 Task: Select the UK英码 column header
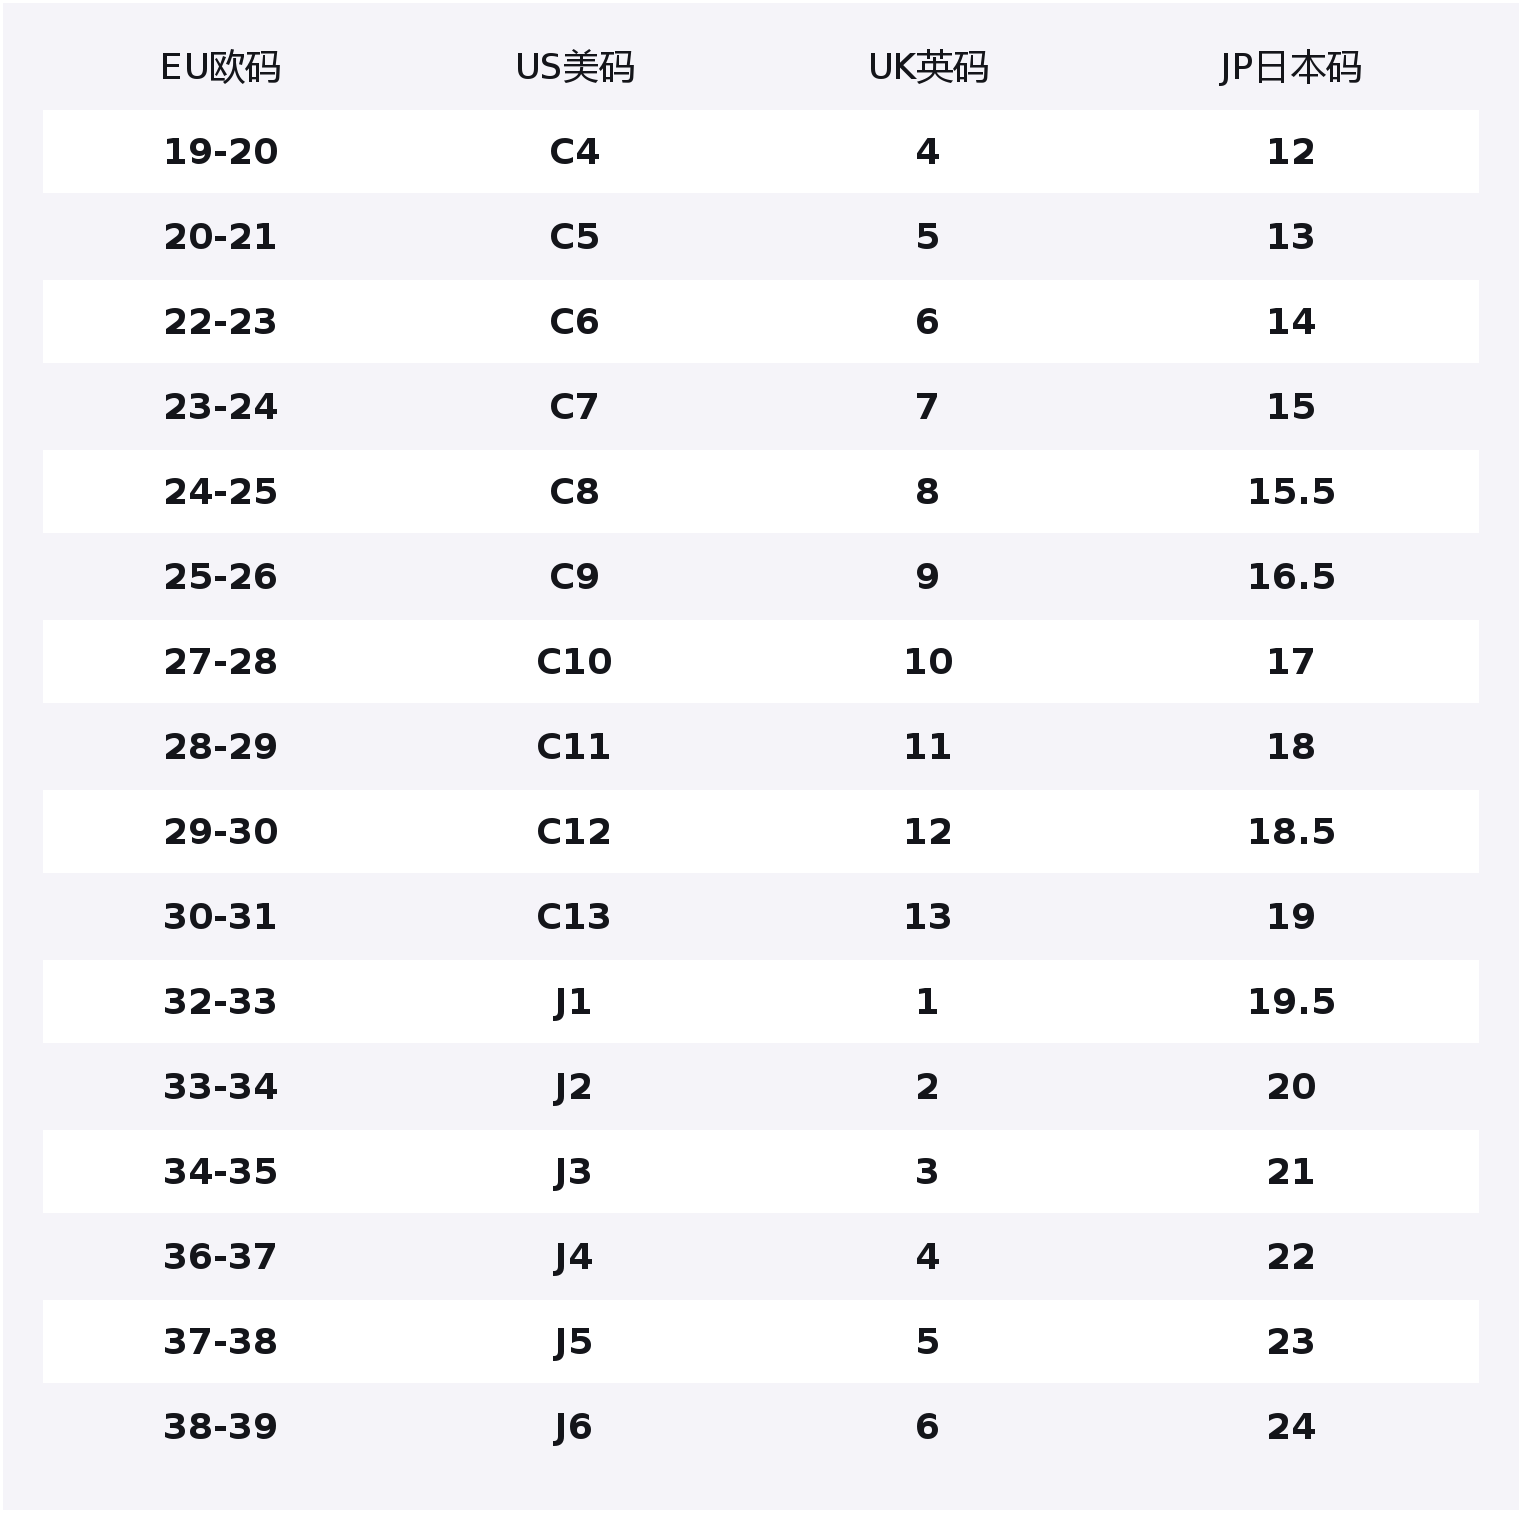(x=927, y=68)
